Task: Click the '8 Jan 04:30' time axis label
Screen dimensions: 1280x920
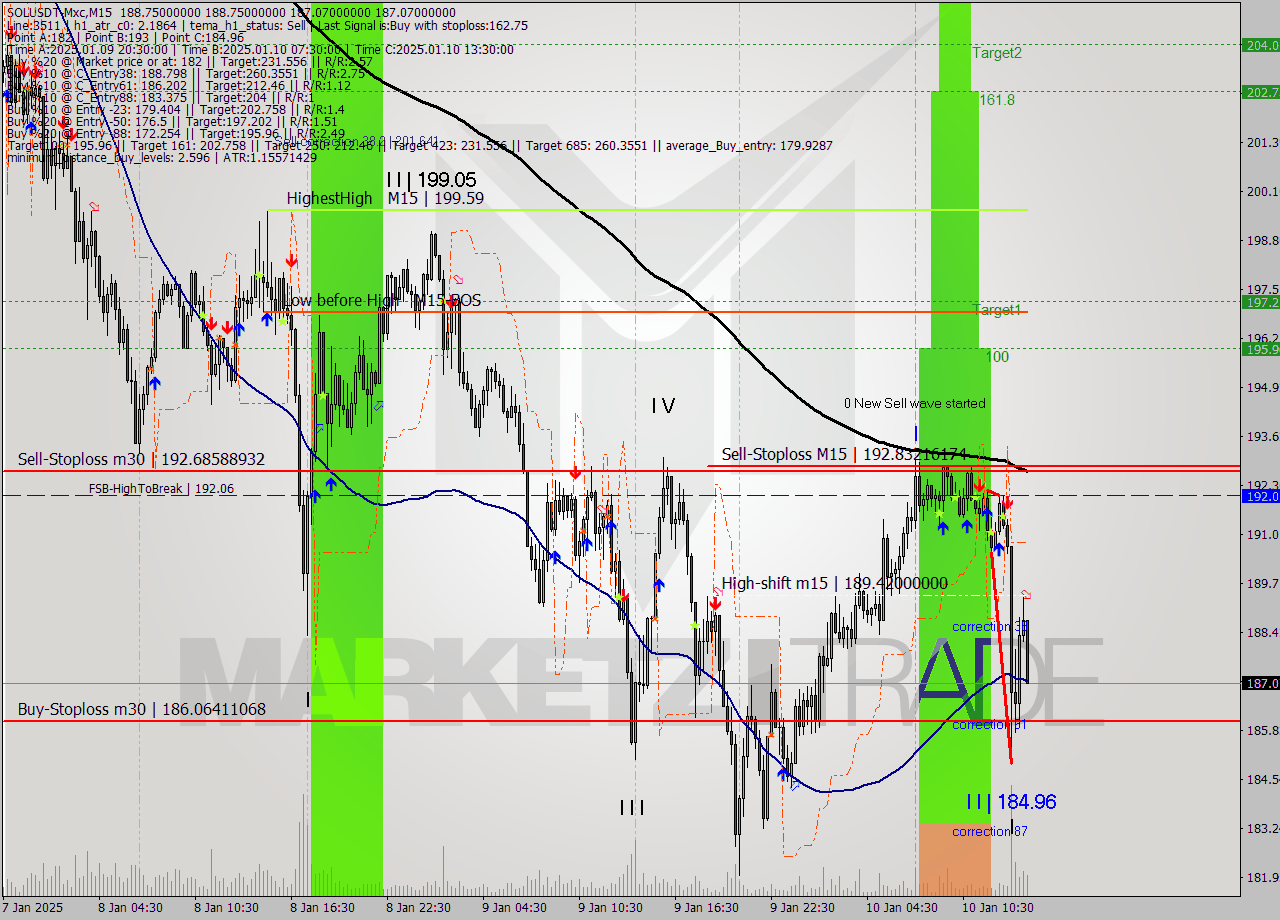Action: point(130,908)
